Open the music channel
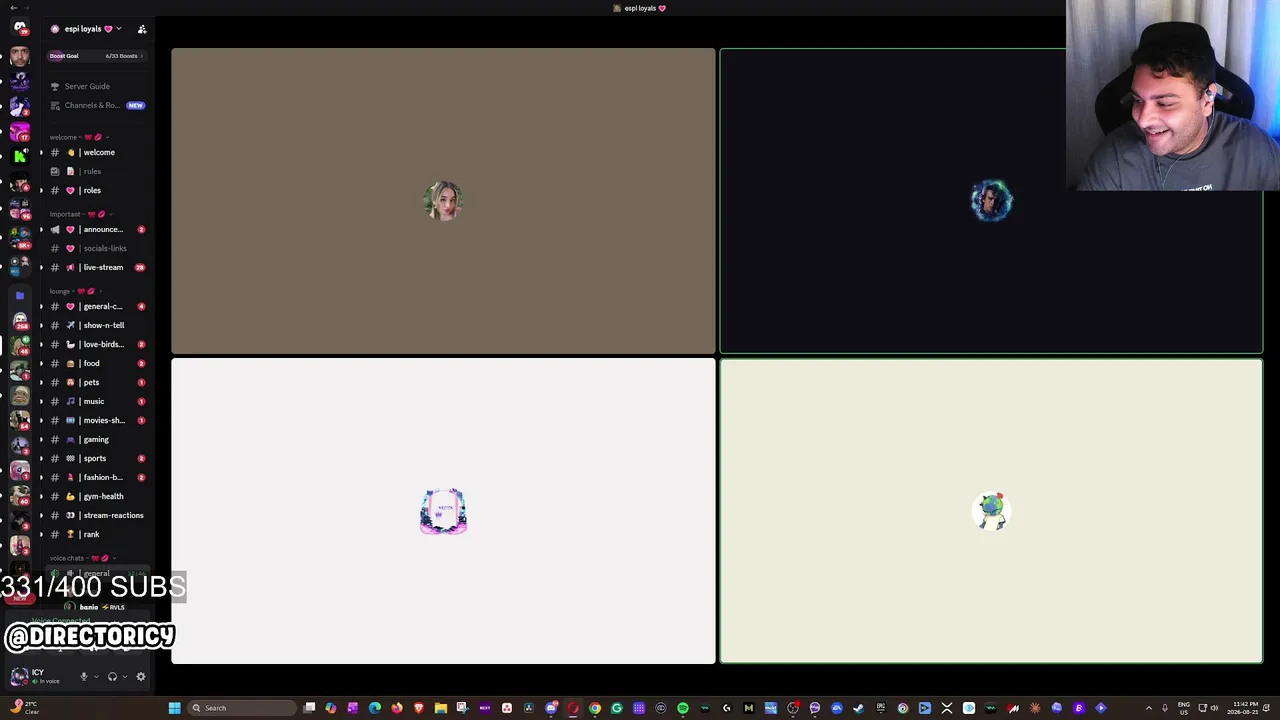 coord(96,401)
